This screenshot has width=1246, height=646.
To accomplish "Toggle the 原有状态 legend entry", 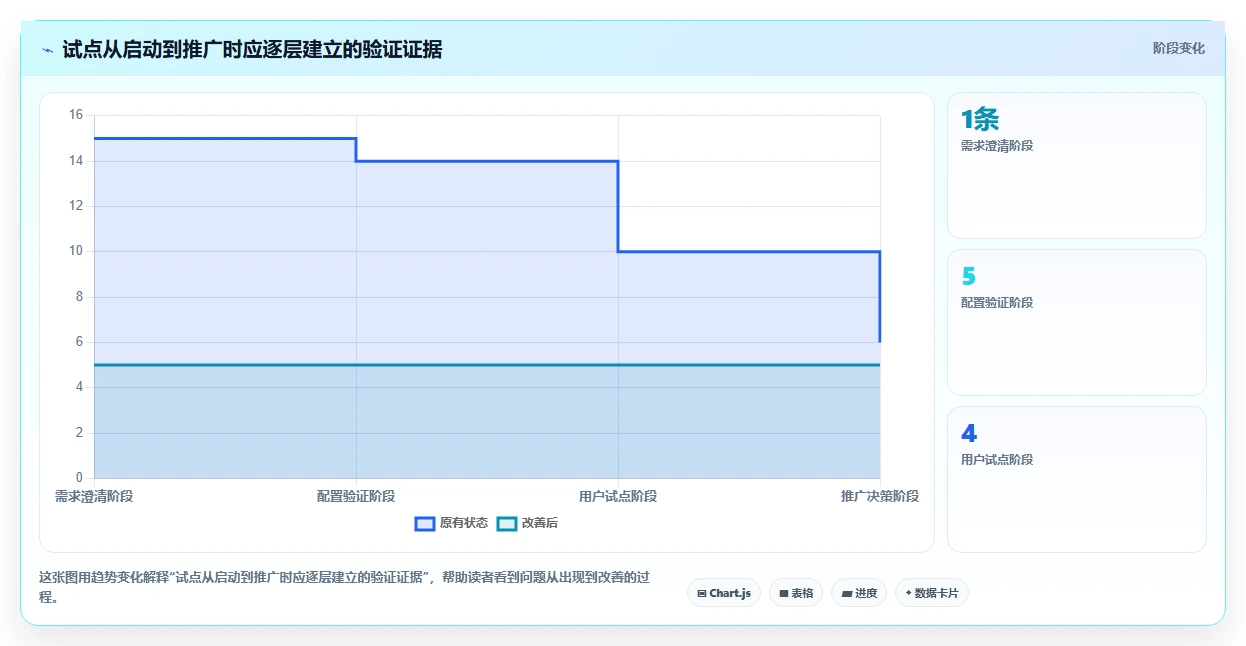I will pos(452,523).
